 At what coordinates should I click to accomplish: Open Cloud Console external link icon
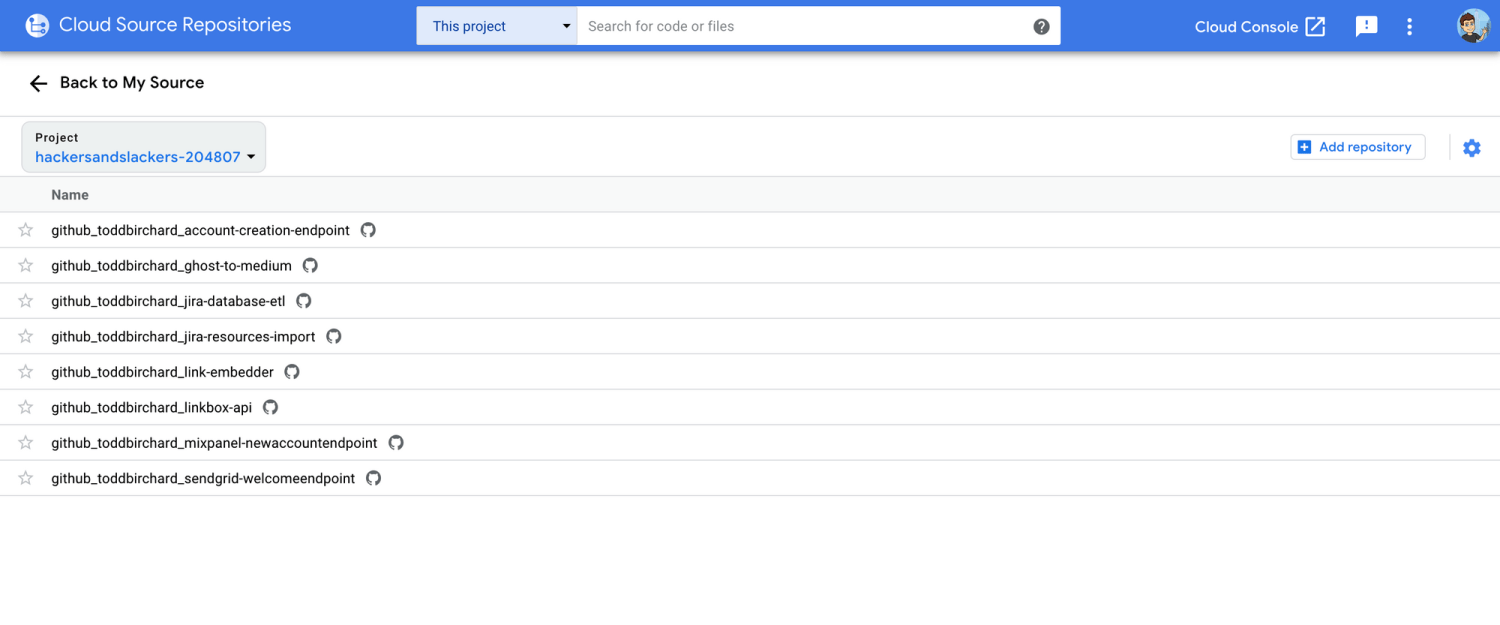tap(1316, 27)
